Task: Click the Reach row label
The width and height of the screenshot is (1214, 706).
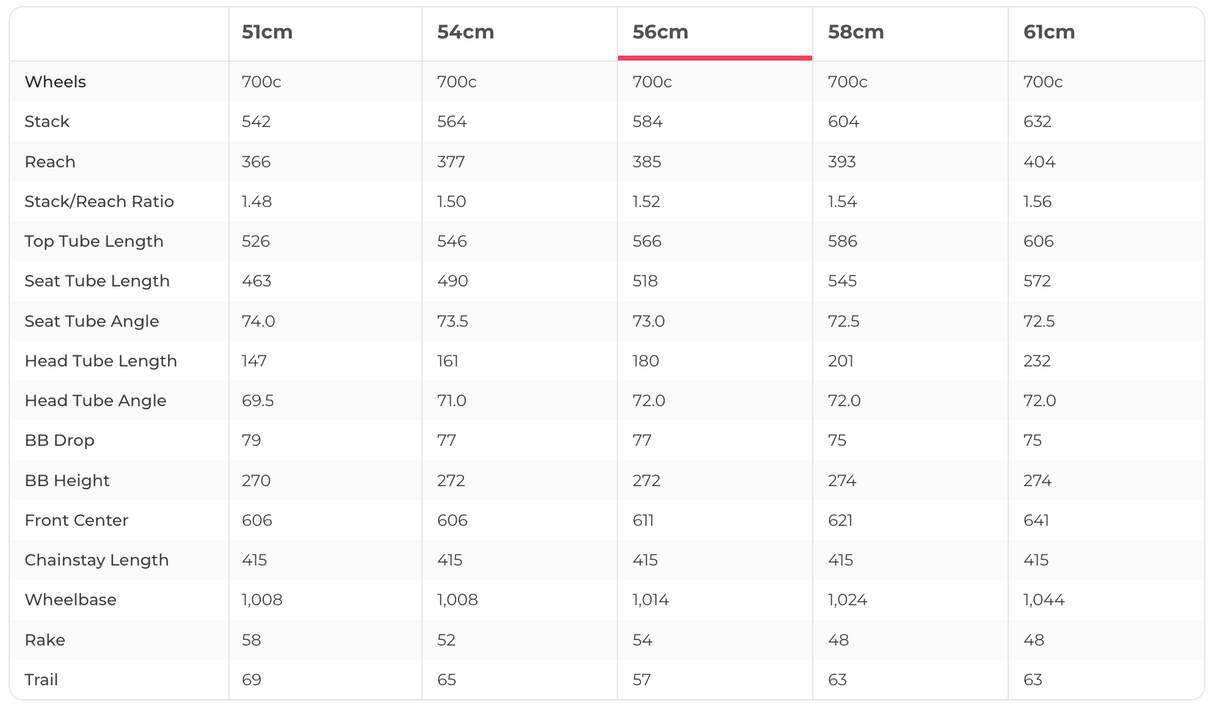Action: pos(50,162)
